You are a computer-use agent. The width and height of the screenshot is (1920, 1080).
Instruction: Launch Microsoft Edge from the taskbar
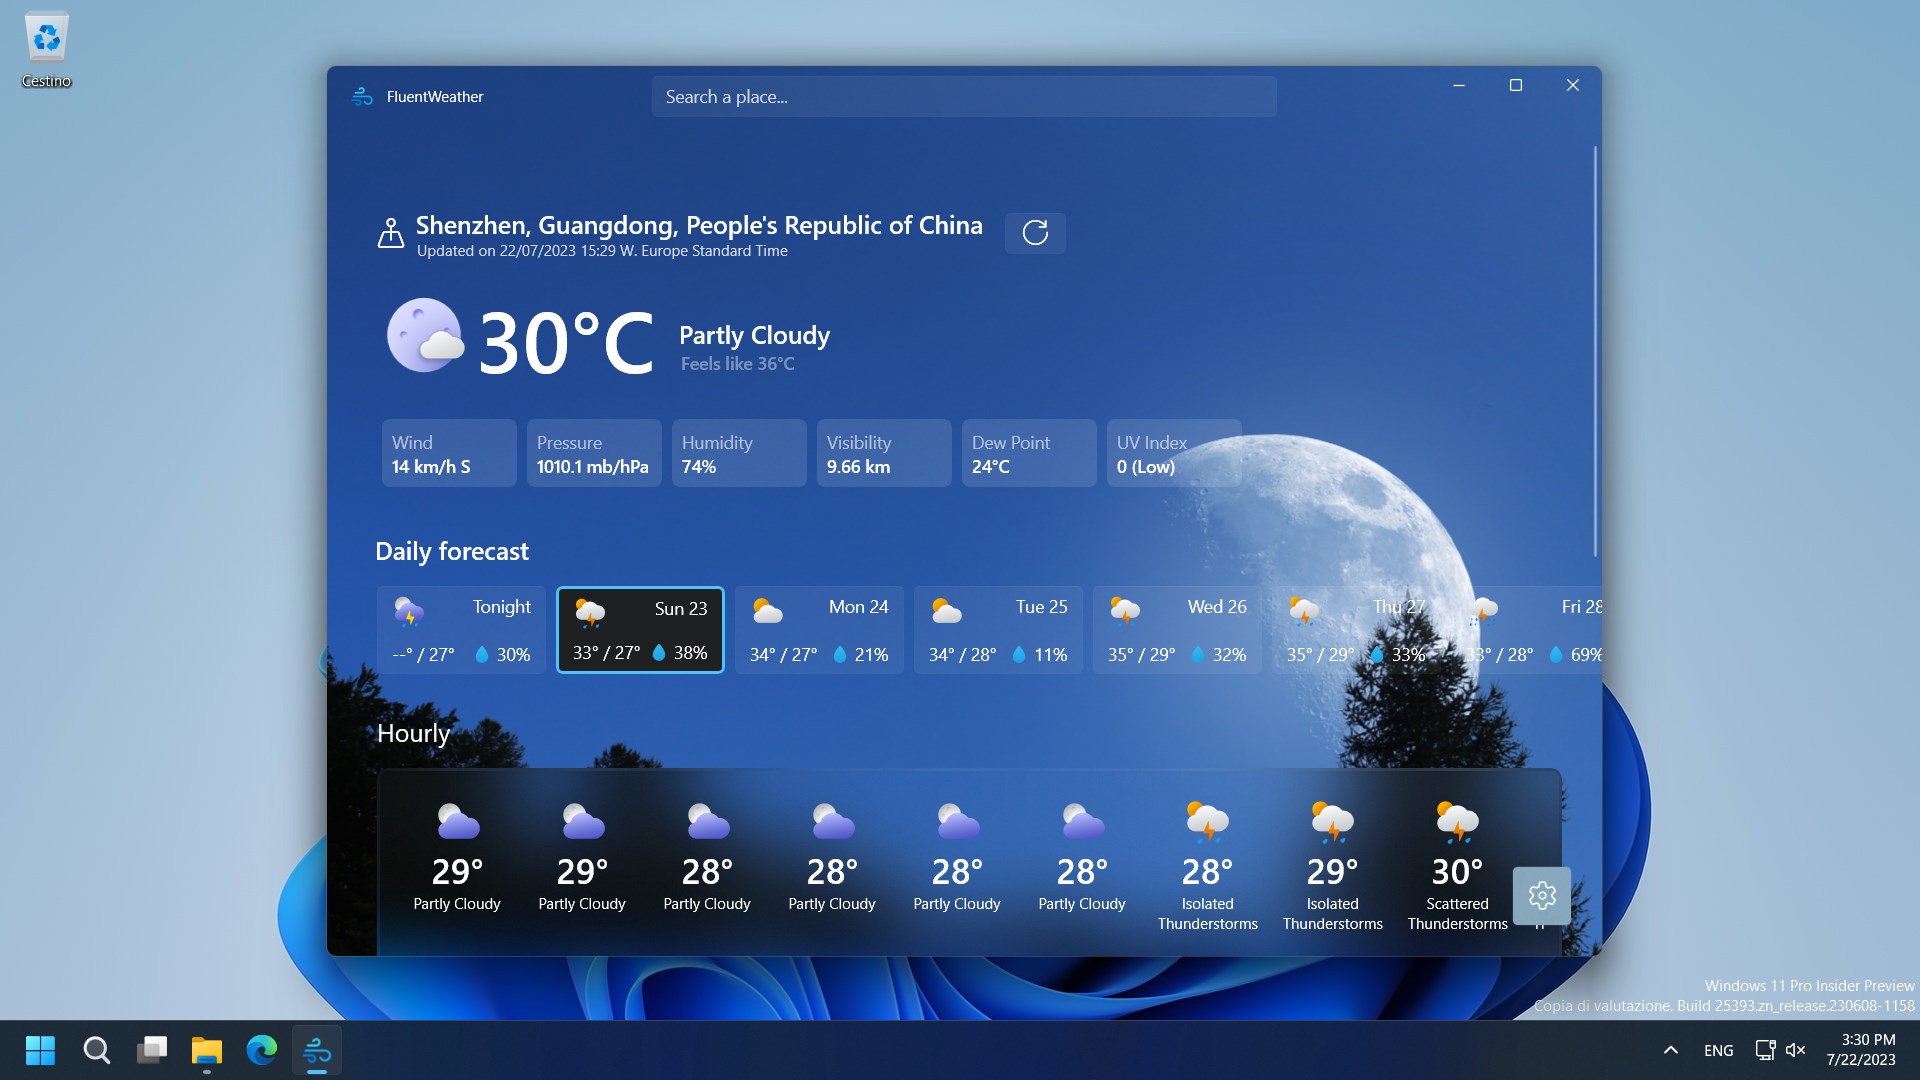pos(260,1050)
